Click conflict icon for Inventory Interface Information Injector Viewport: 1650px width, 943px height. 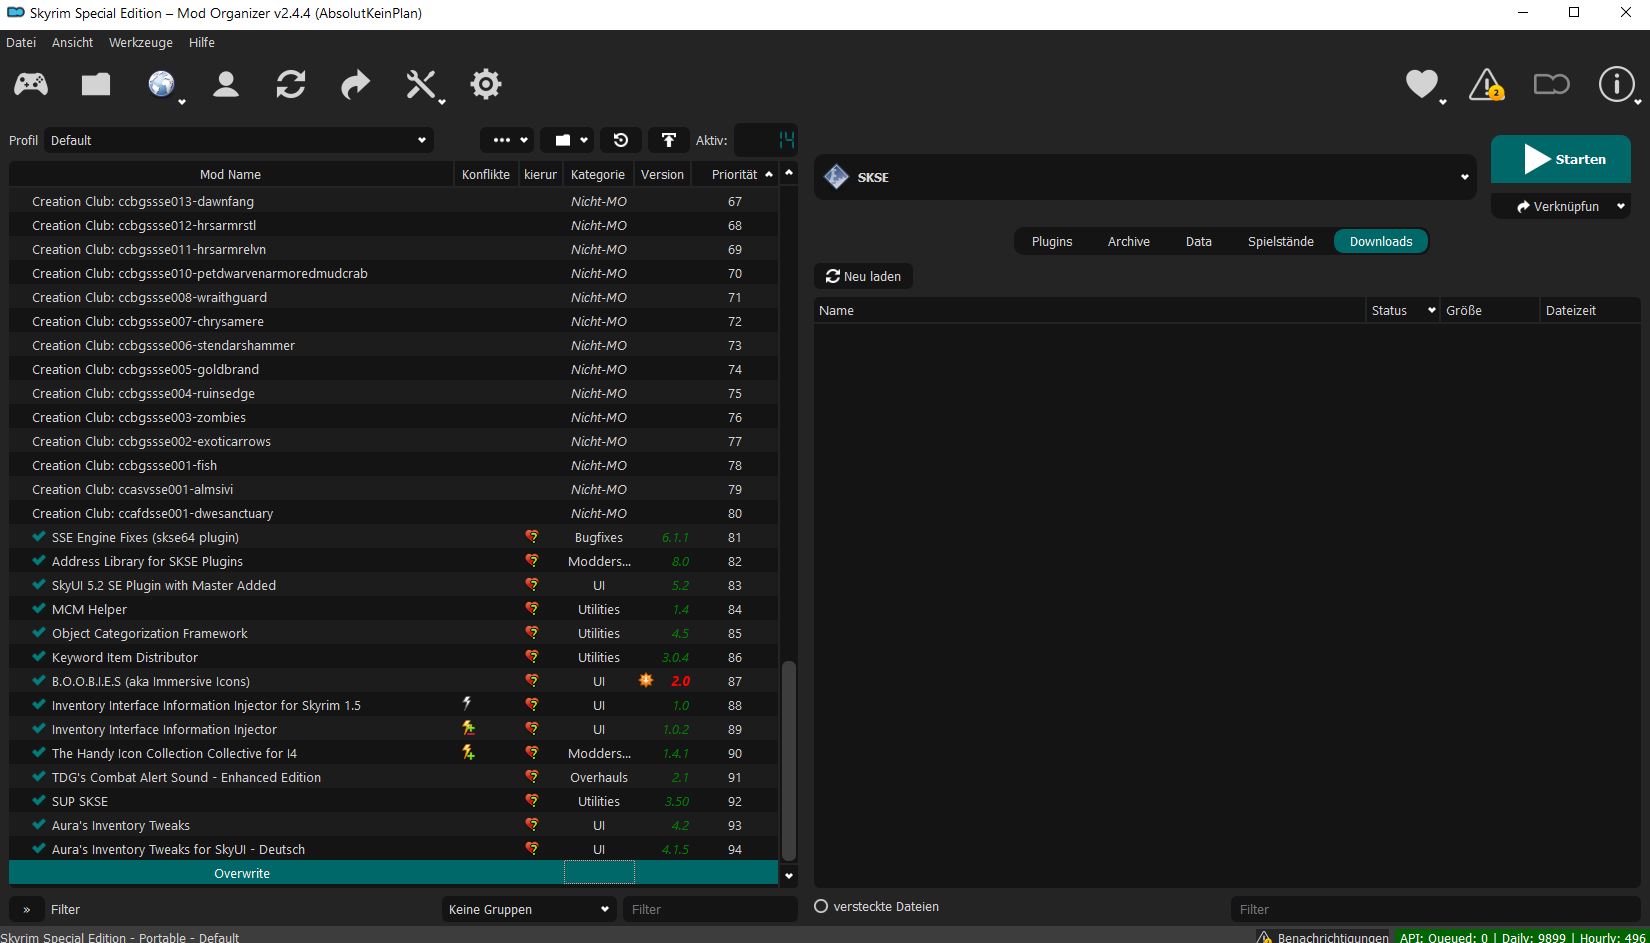click(x=468, y=729)
